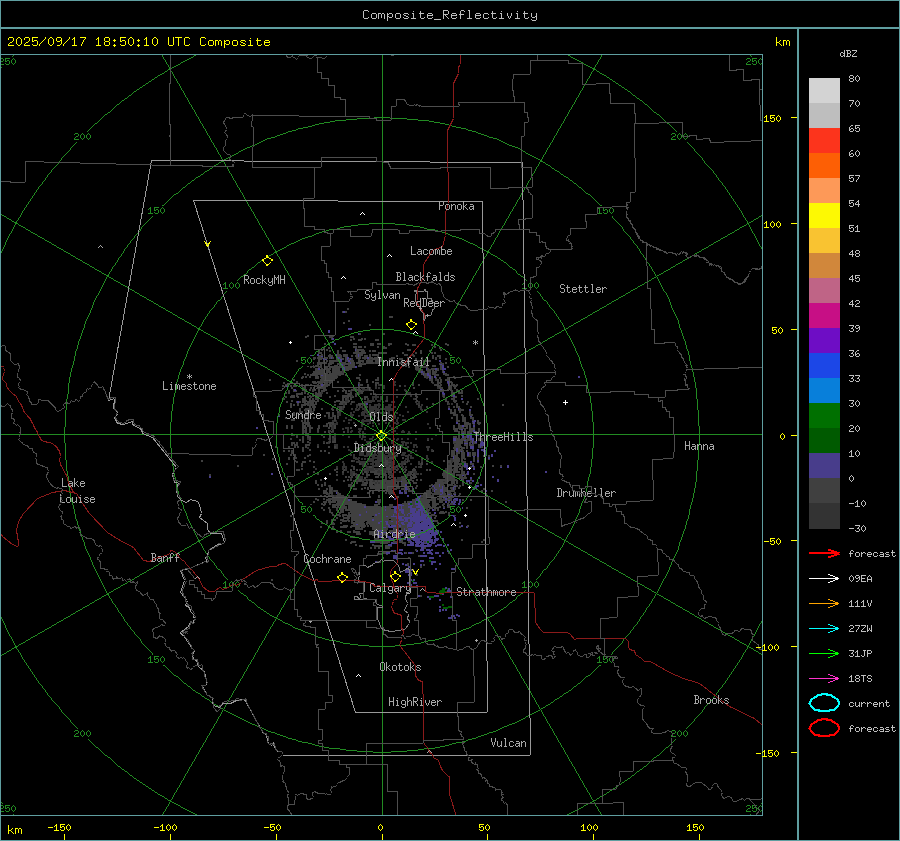The height and width of the screenshot is (841, 900).
Task: Click the white plus marker east of ThreeHills
Action: [565, 402]
